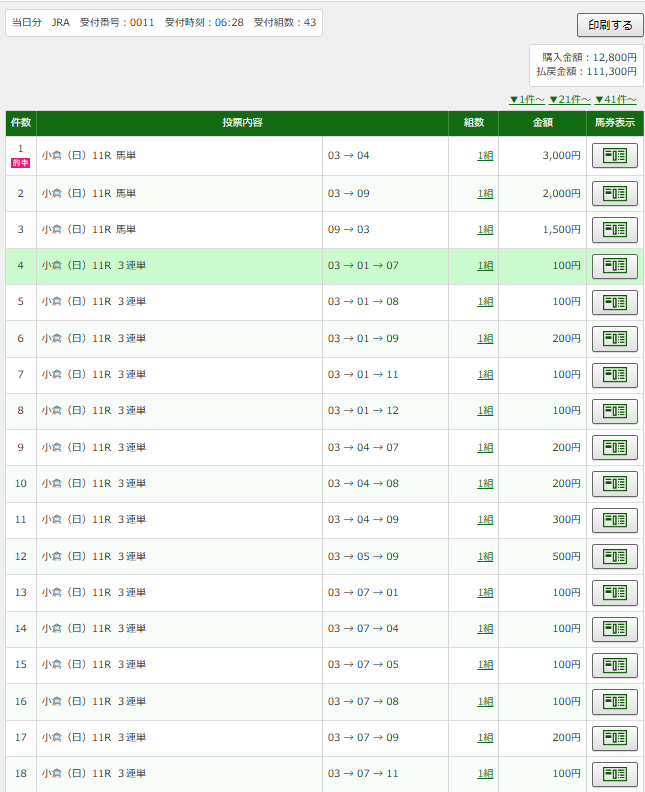Open 1組 link in row 3
645x792 pixels.
(485, 230)
